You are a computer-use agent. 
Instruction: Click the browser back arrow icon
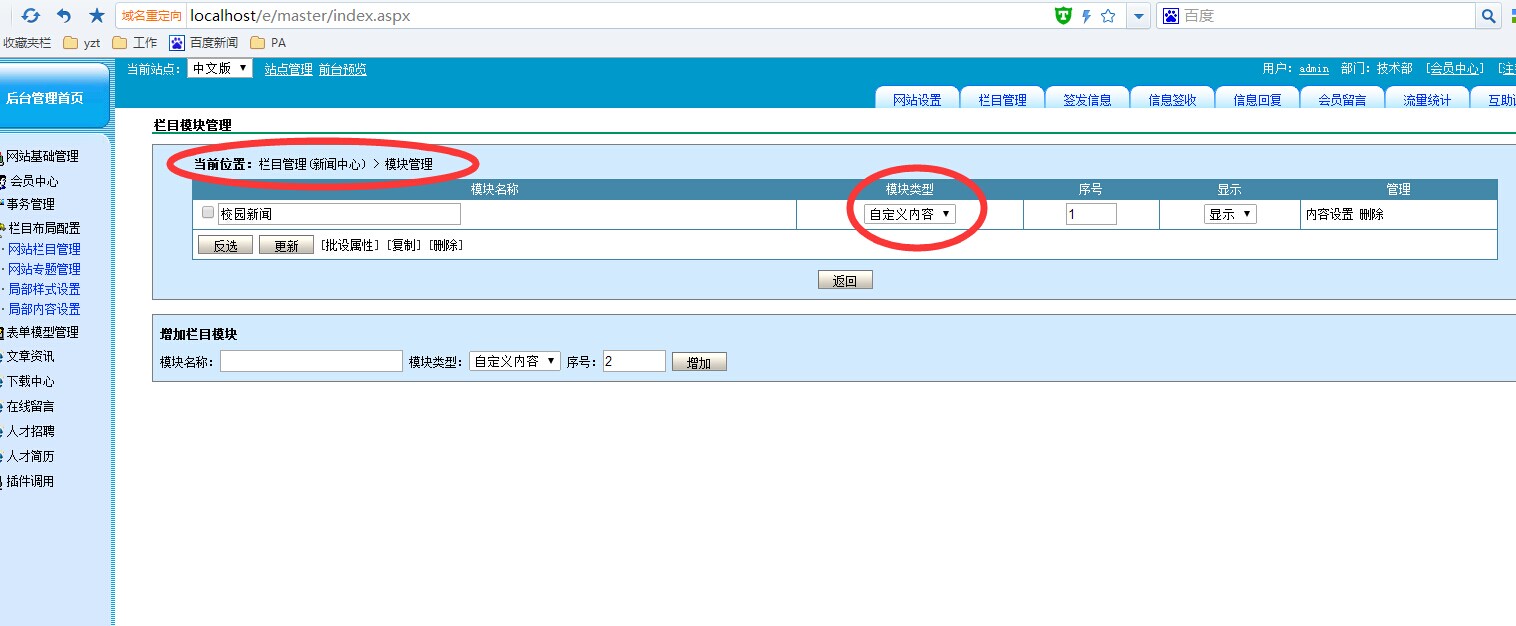(64, 16)
